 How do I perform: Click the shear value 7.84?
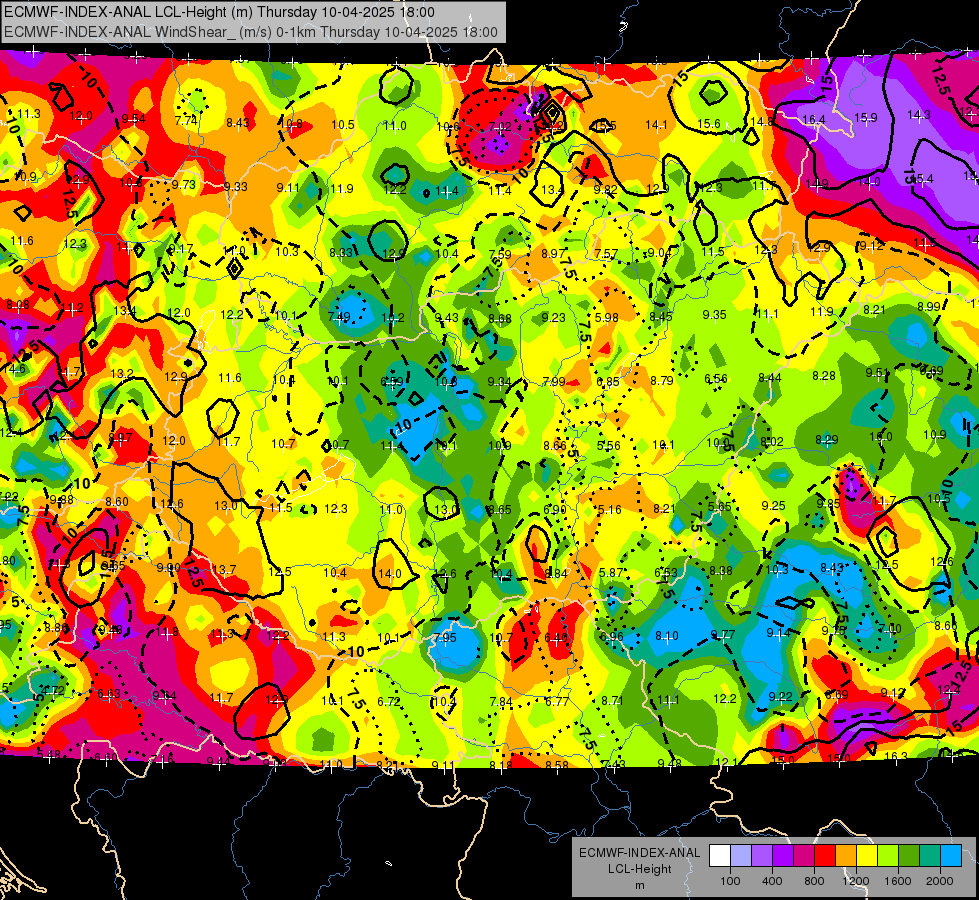coord(501,701)
